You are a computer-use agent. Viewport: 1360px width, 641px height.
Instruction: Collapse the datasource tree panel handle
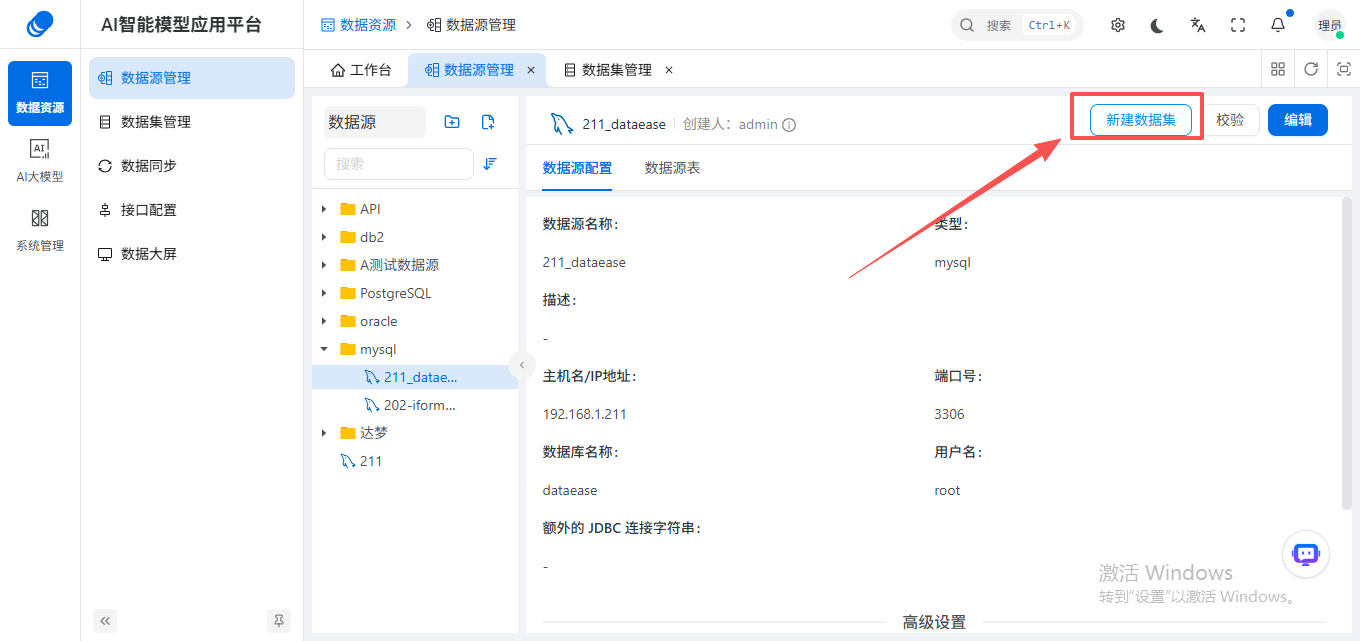point(521,364)
